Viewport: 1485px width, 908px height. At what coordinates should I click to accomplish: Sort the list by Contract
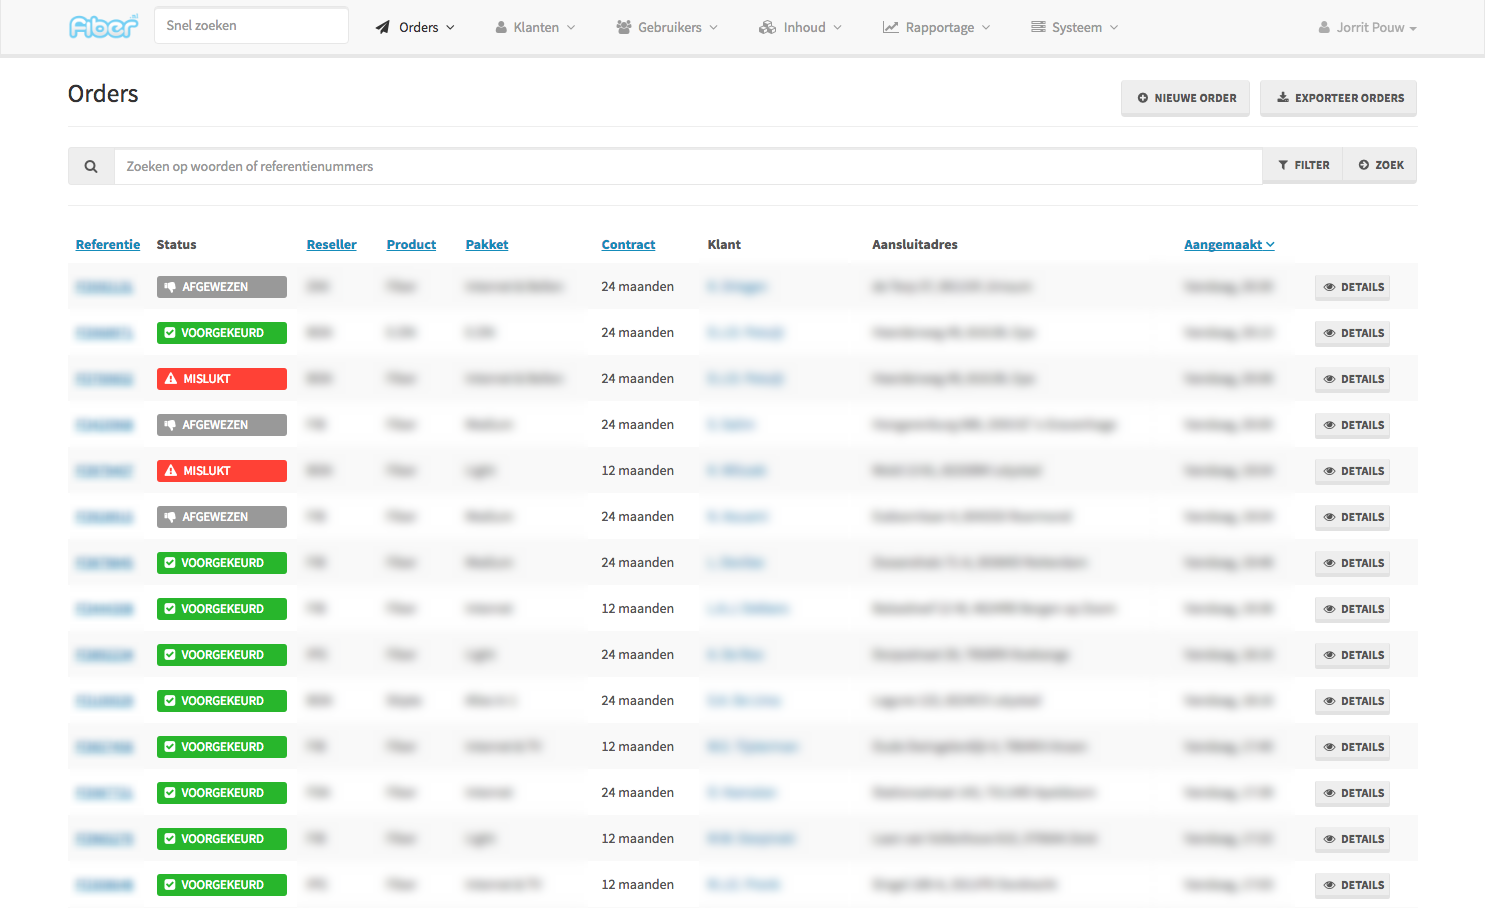point(628,244)
